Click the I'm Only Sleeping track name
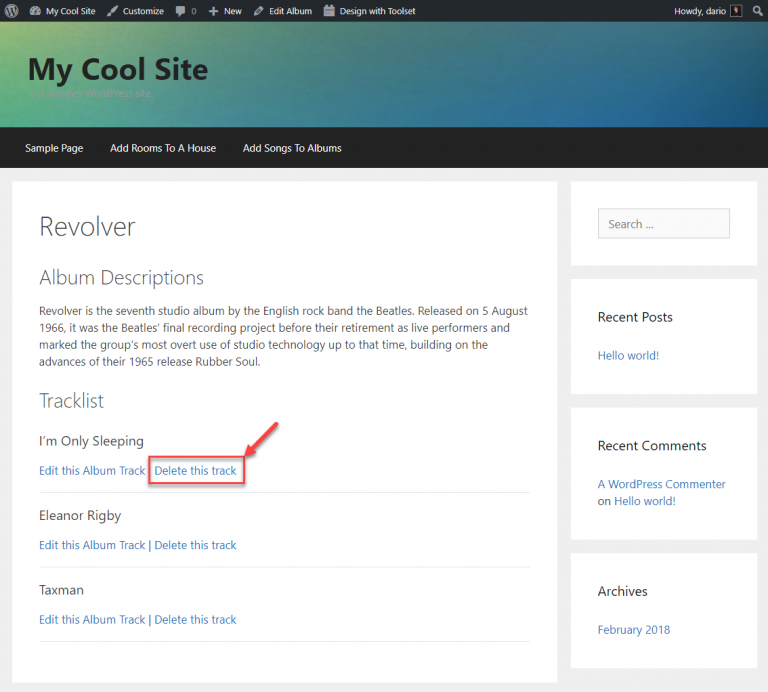 [x=92, y=441]
